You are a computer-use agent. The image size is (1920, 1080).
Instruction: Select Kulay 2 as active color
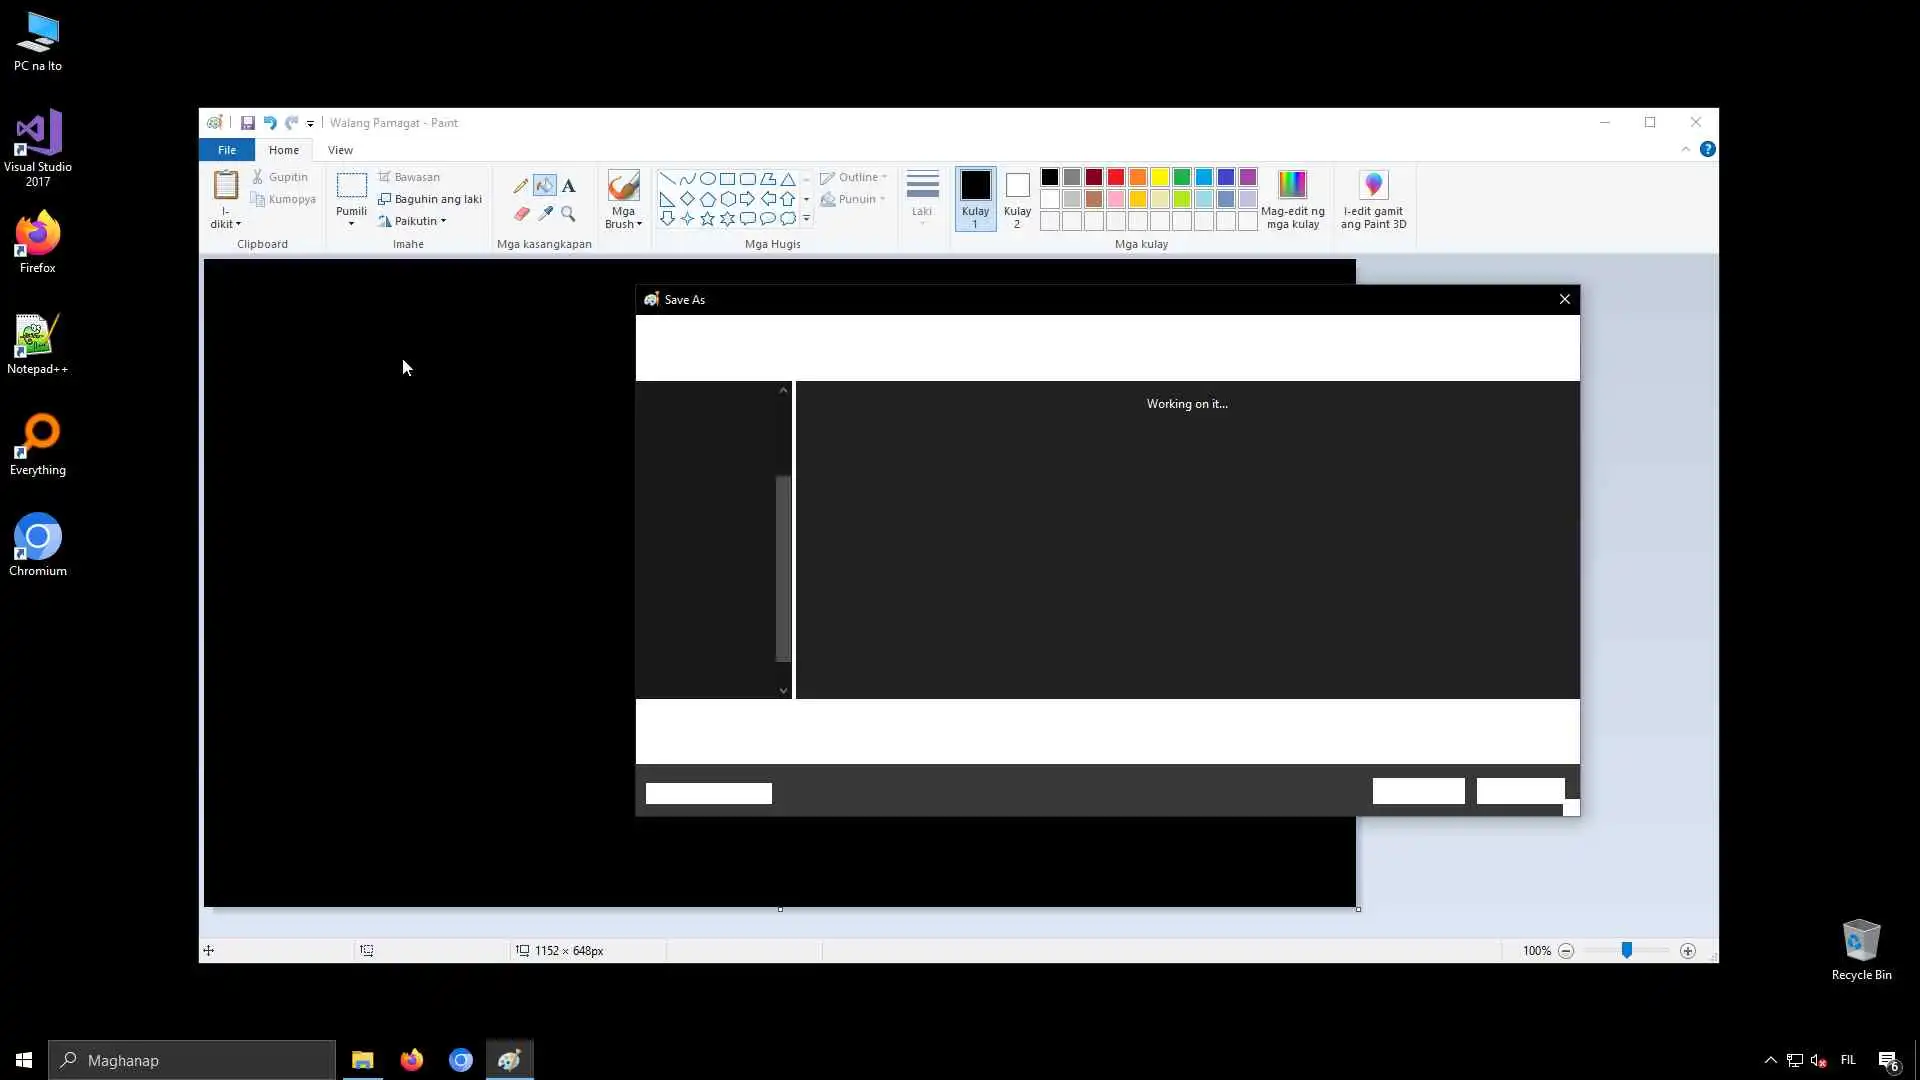click(x=1017, y=198)
